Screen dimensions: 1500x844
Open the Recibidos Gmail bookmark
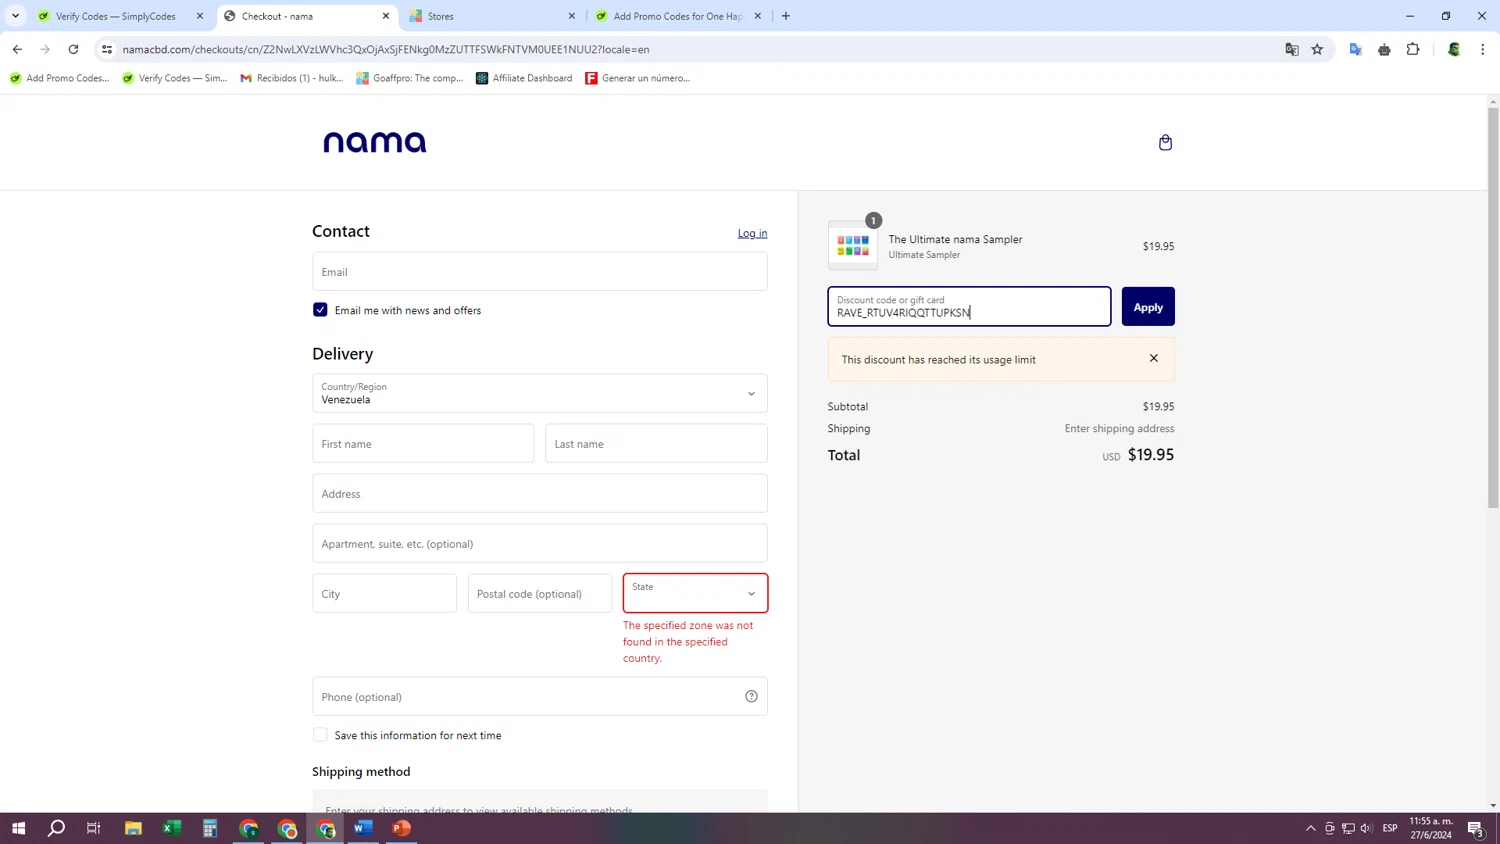point(291,78)
